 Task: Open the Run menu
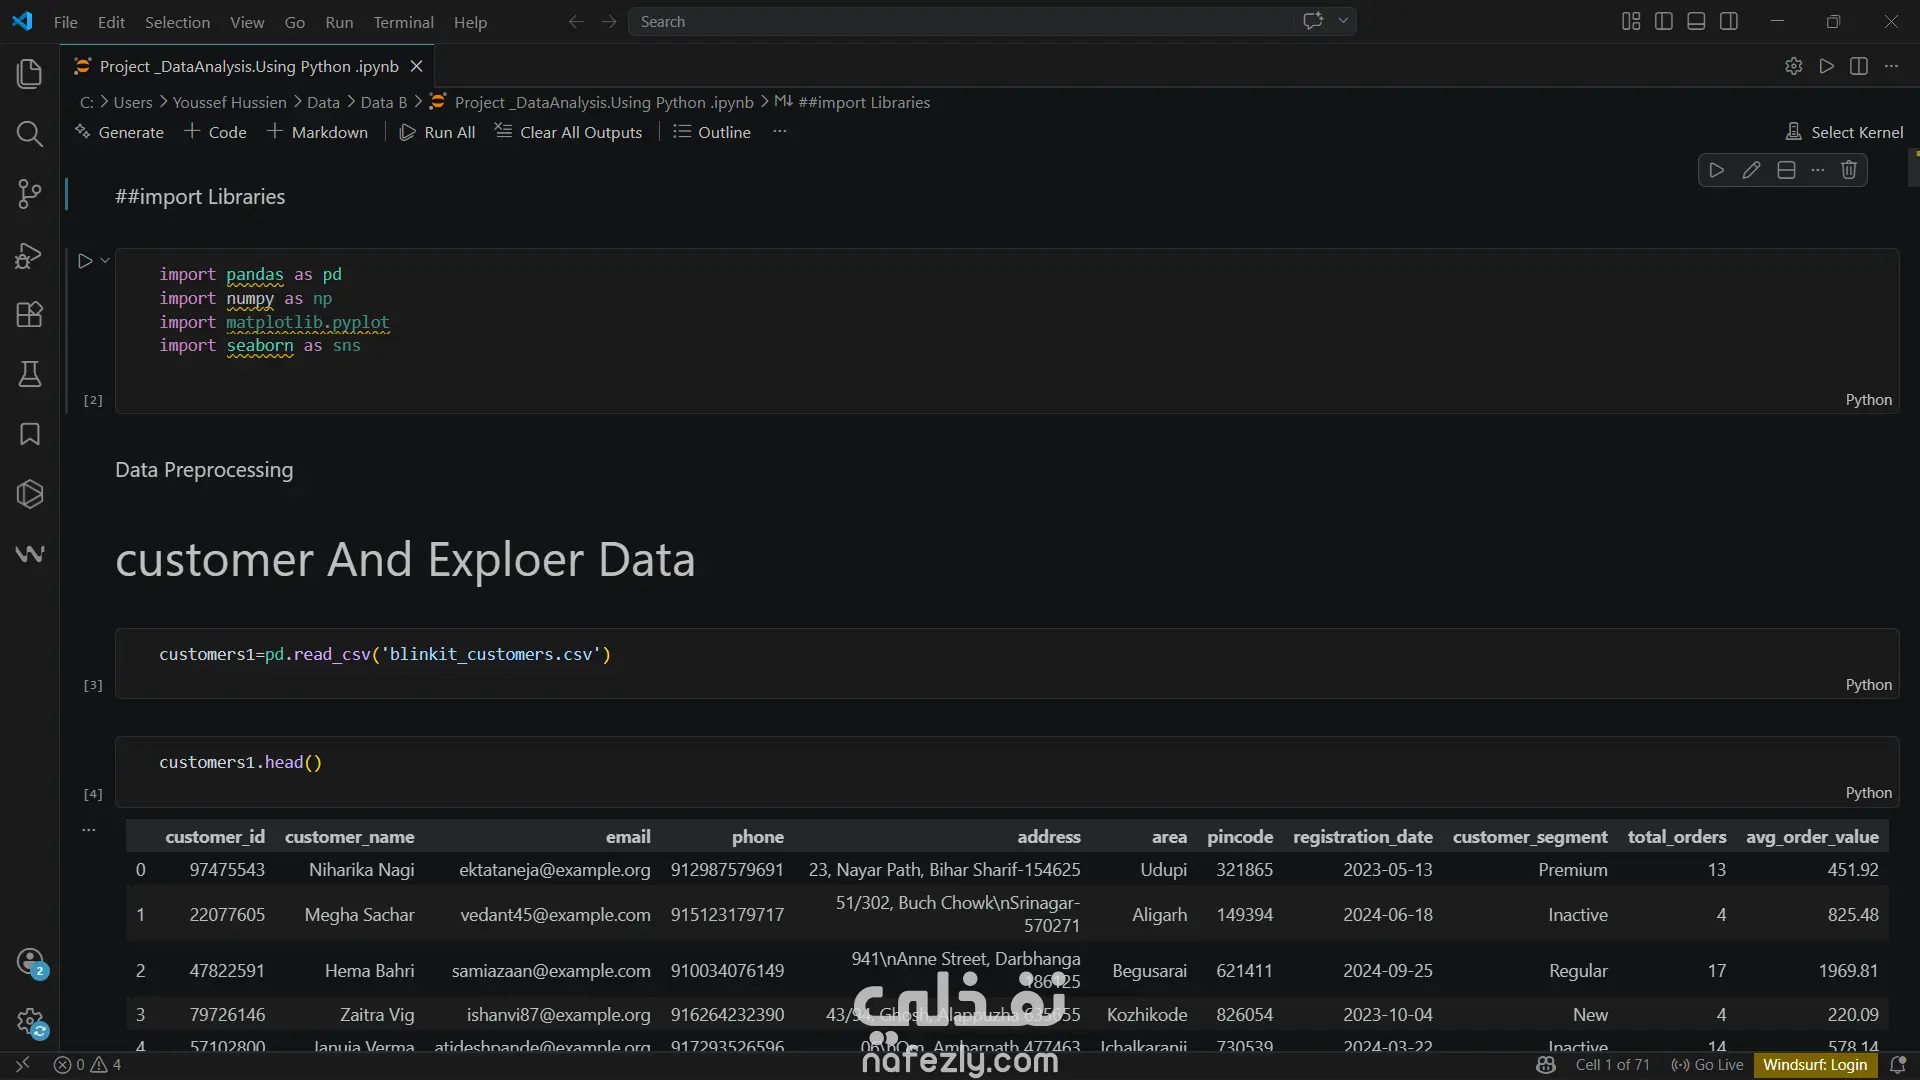[x=339, y=22]
